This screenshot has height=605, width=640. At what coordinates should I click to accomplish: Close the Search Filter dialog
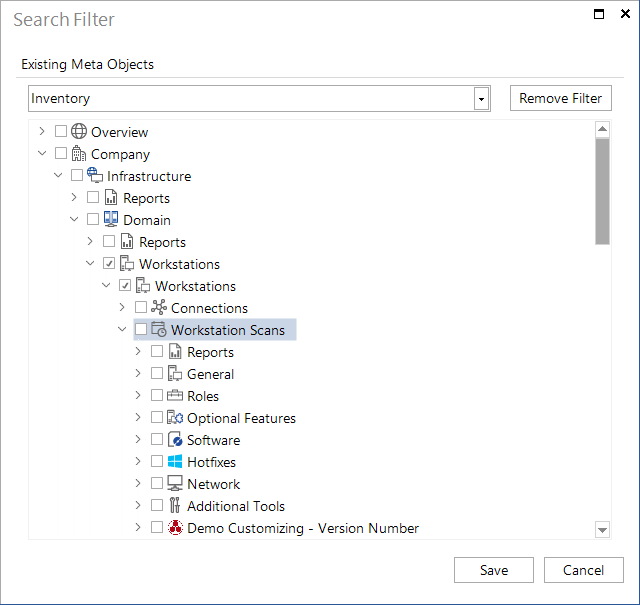(625, 14)
